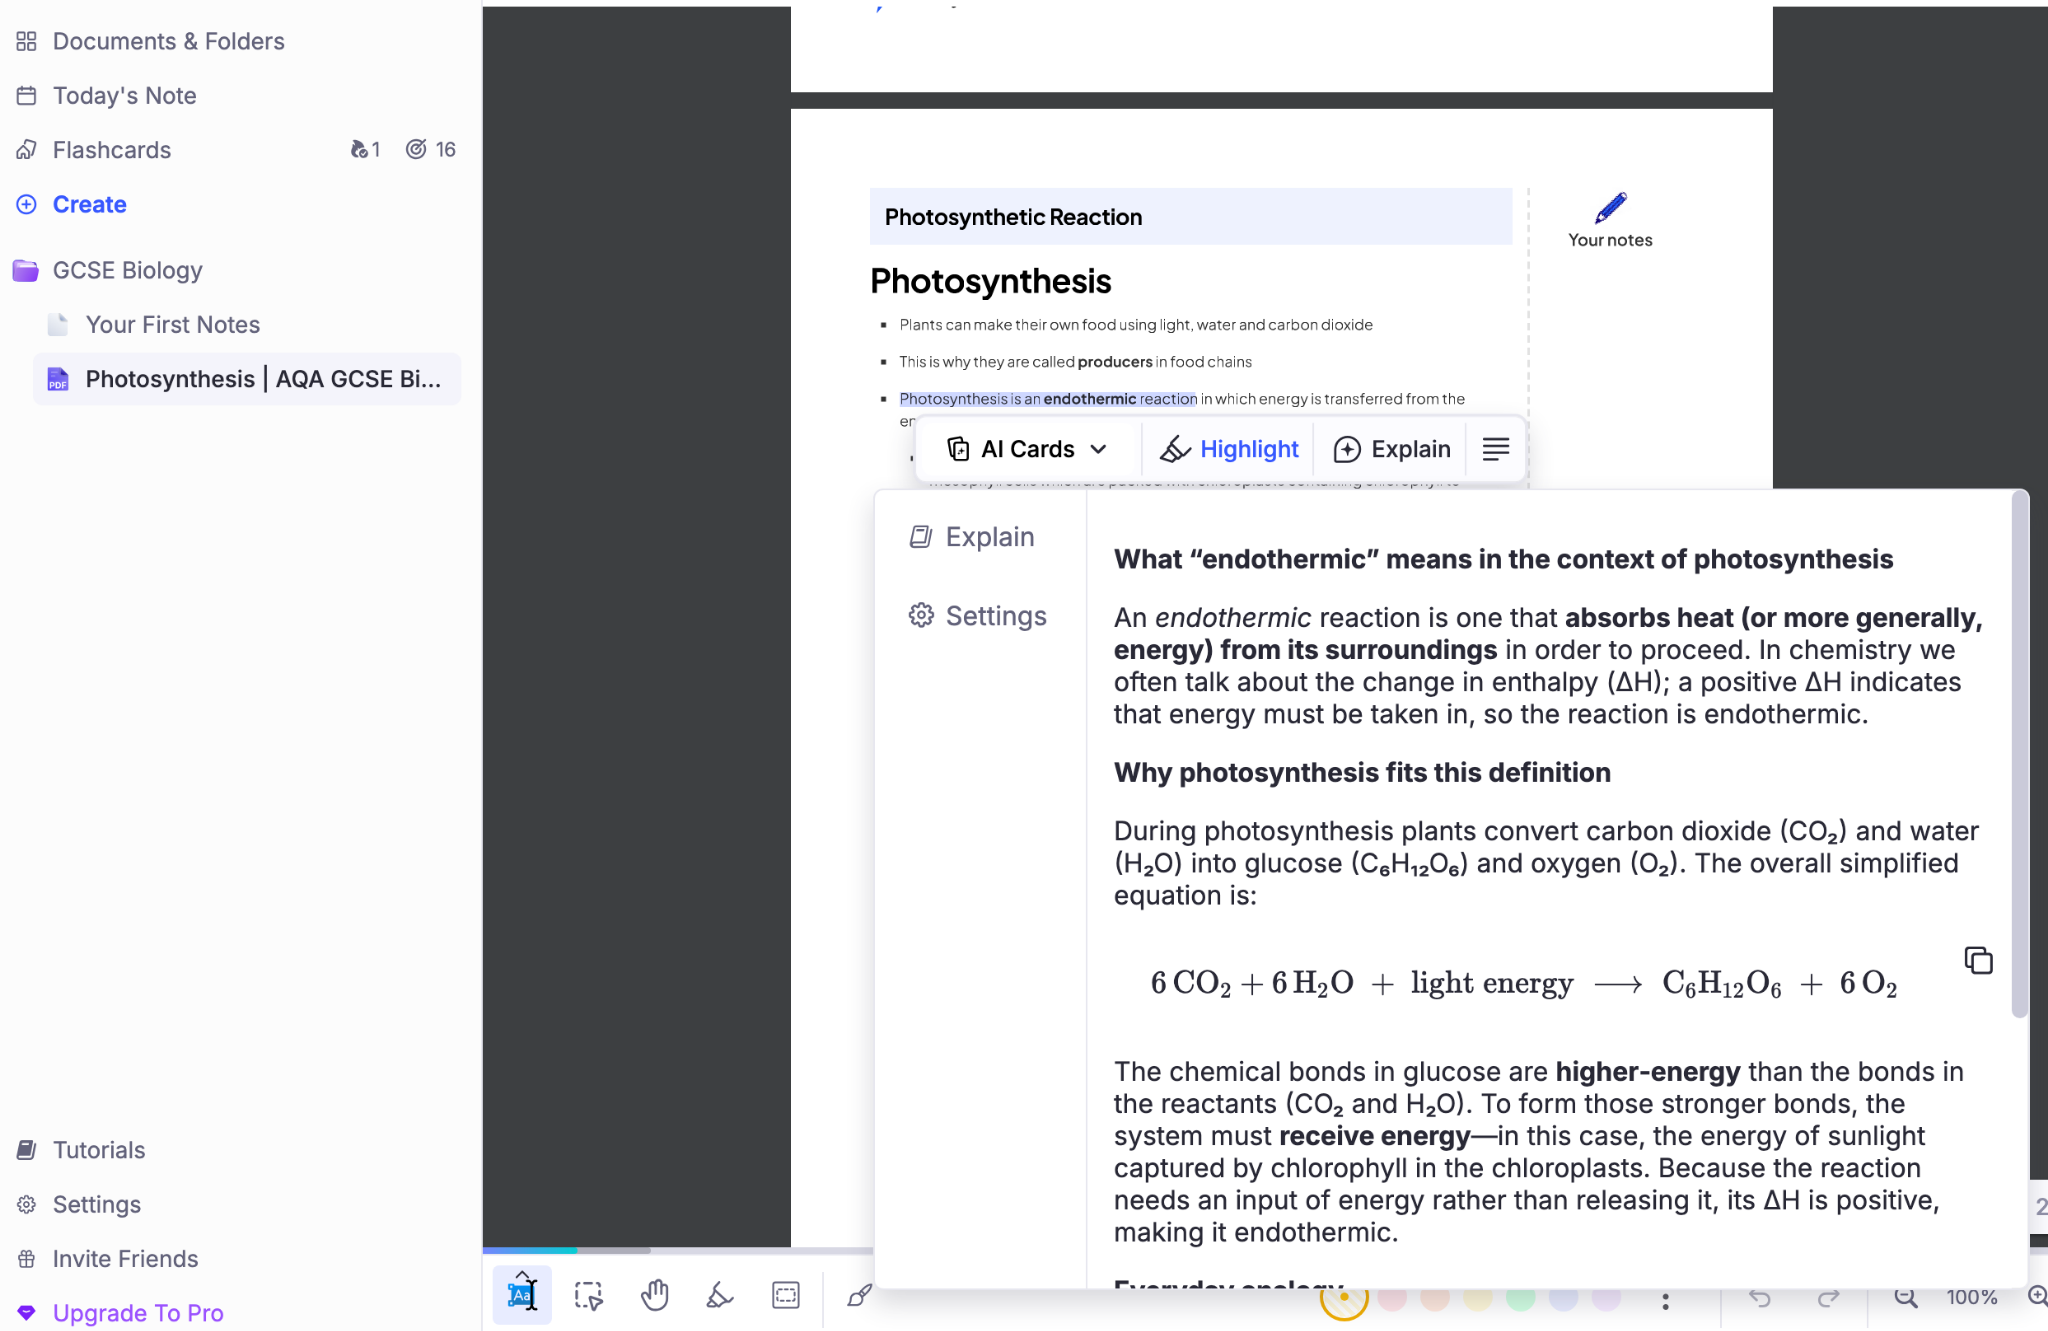Click the AI Cards icon
Viewport: 2048px width, 1331px height.
(958, 450)
